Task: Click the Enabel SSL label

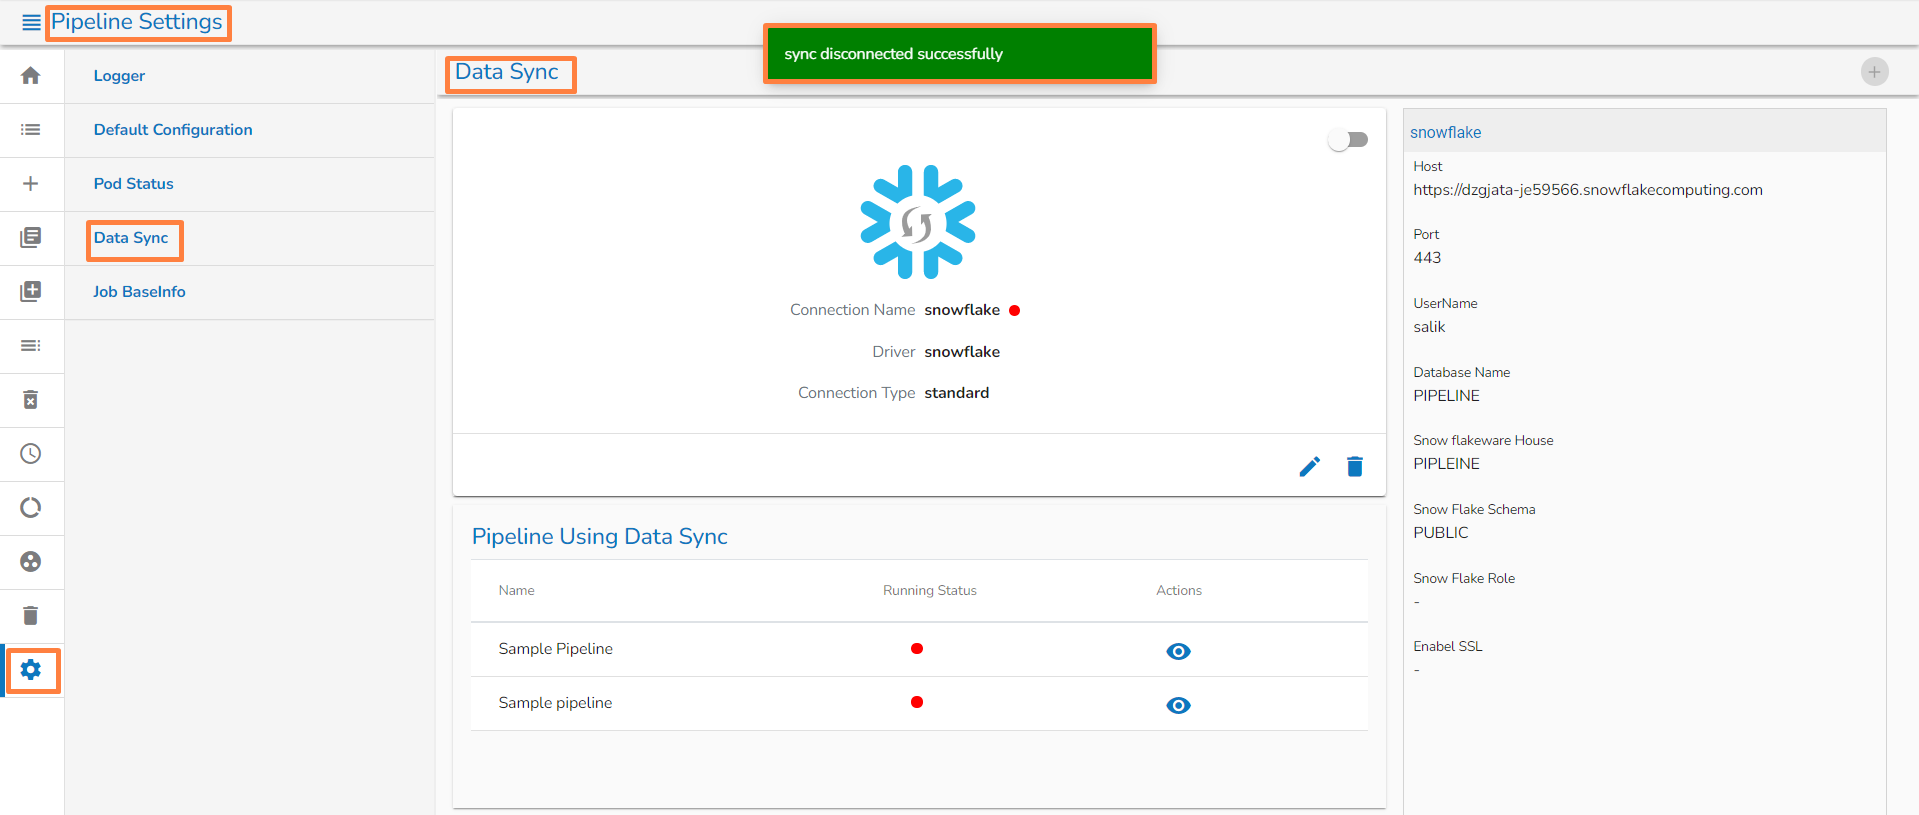Action: 1448,647
